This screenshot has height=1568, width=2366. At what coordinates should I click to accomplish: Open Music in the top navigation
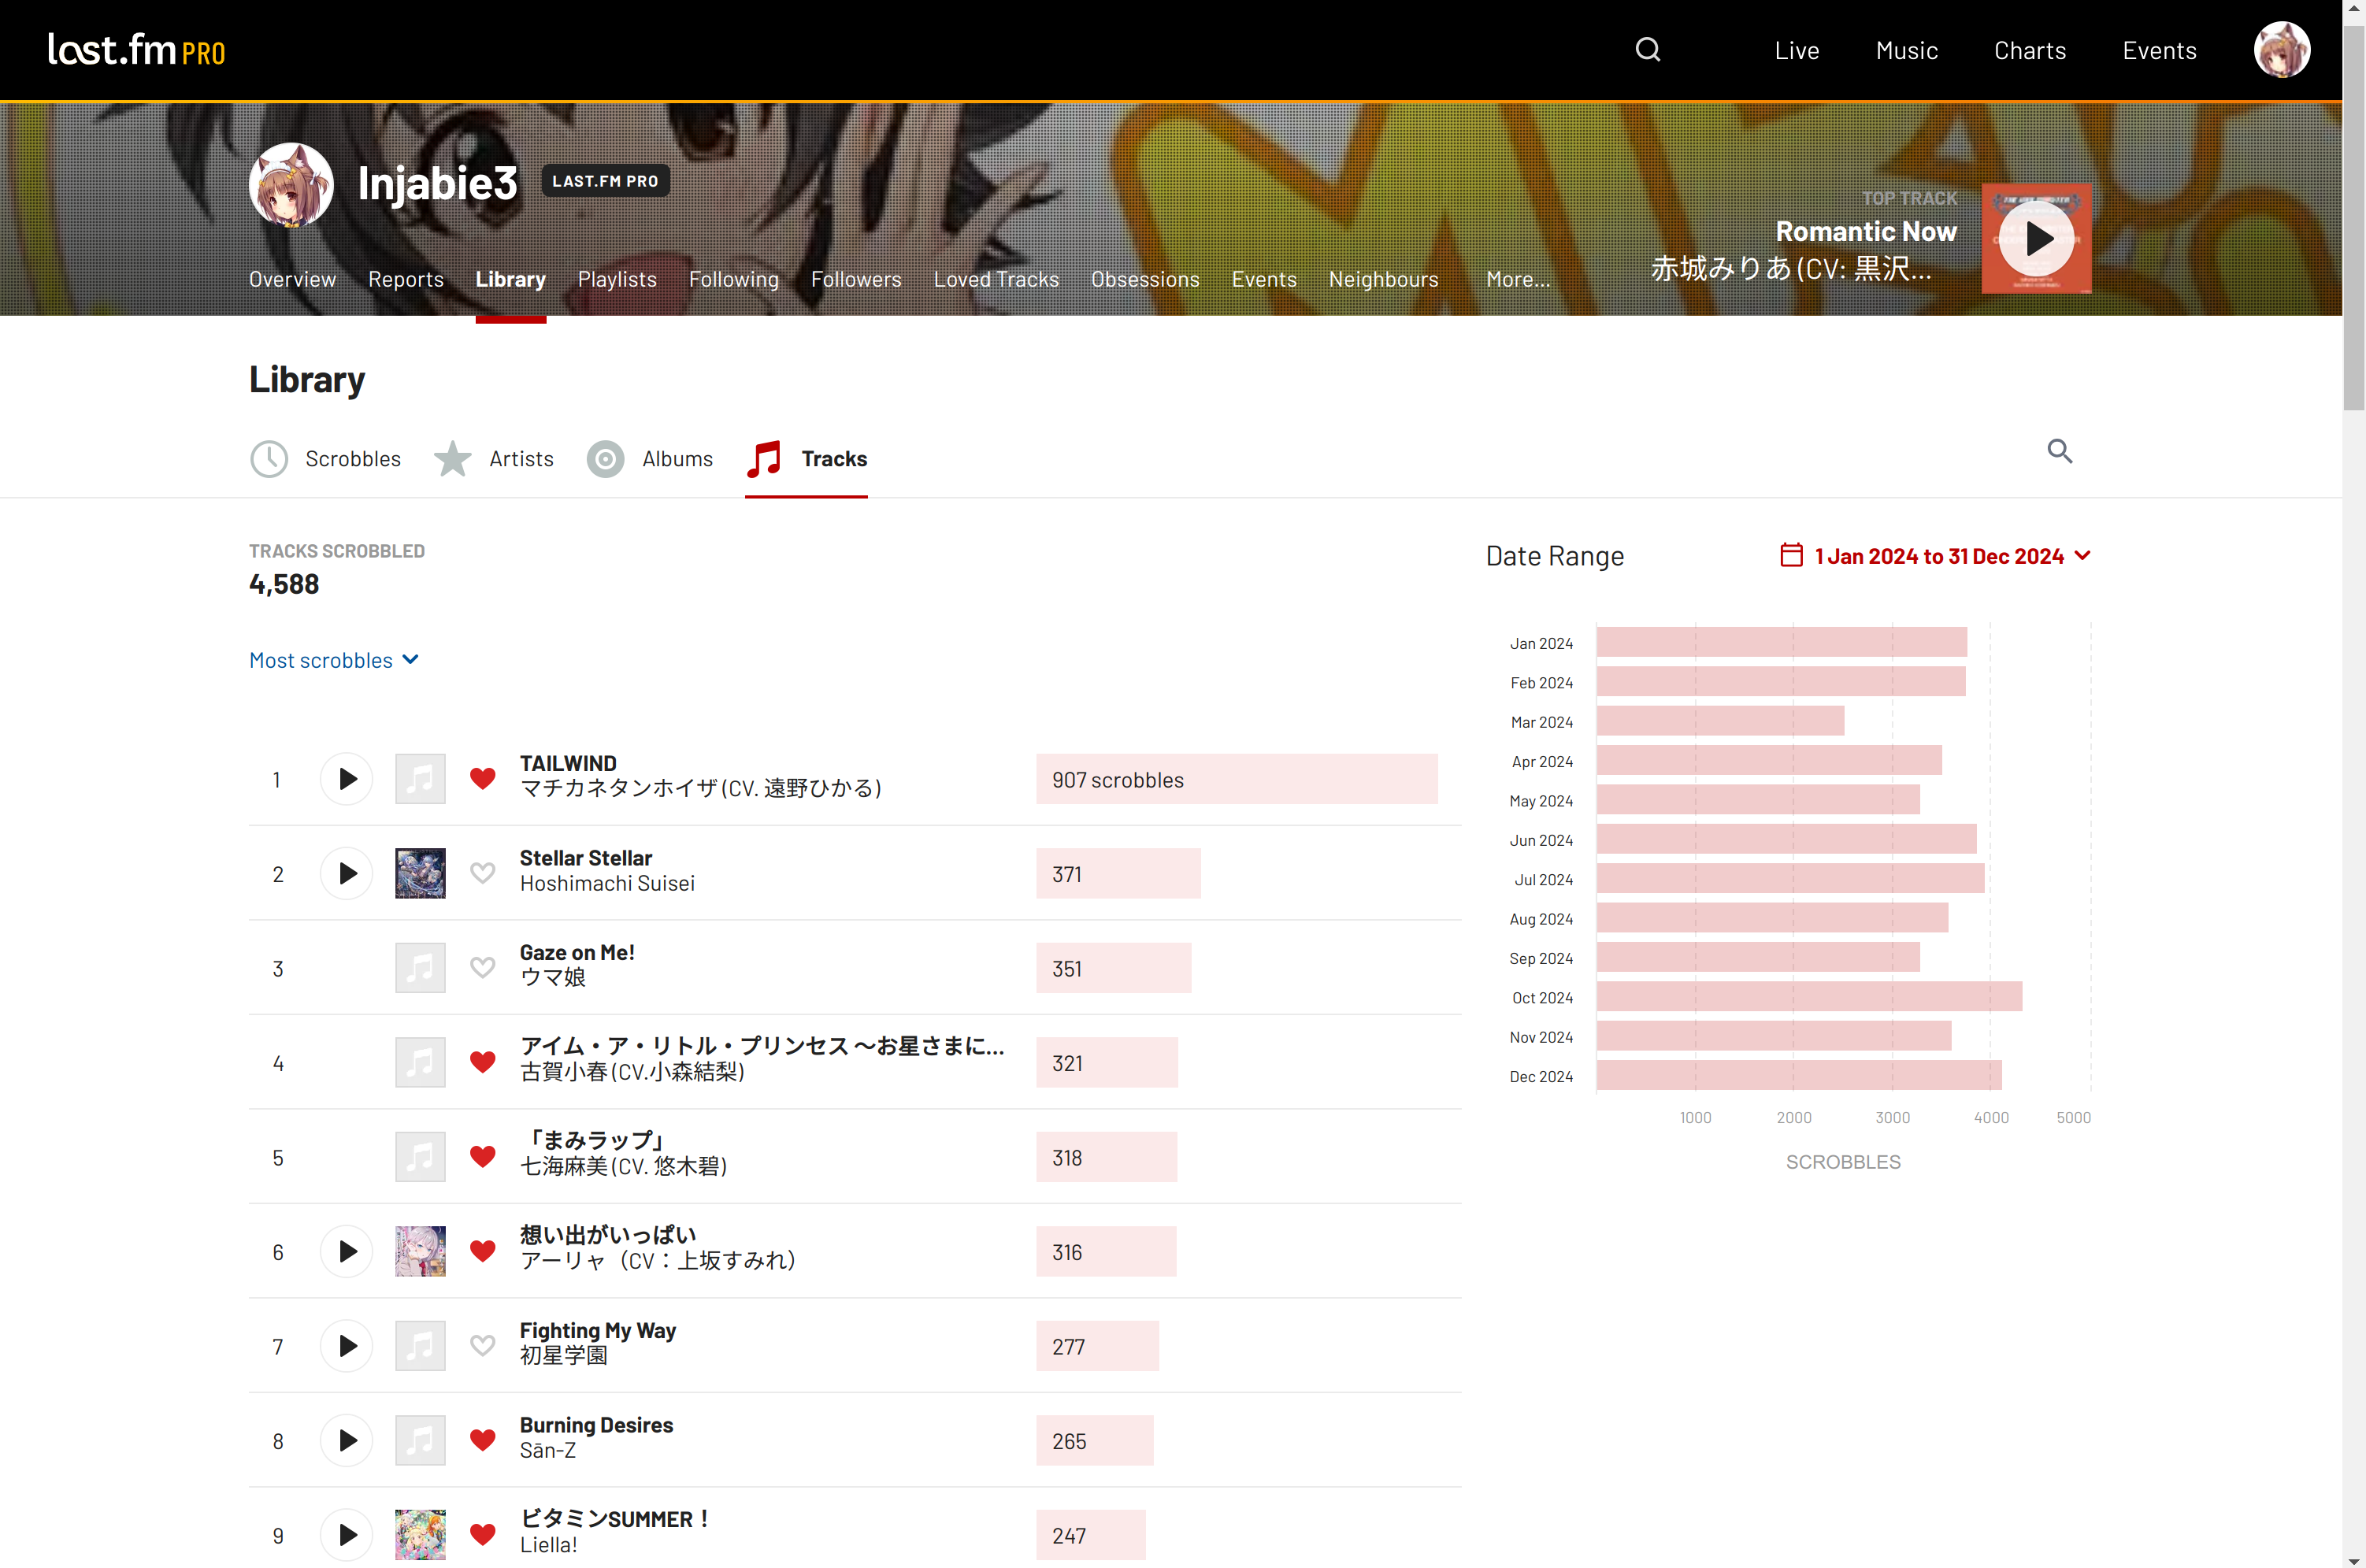point(1906,51)
